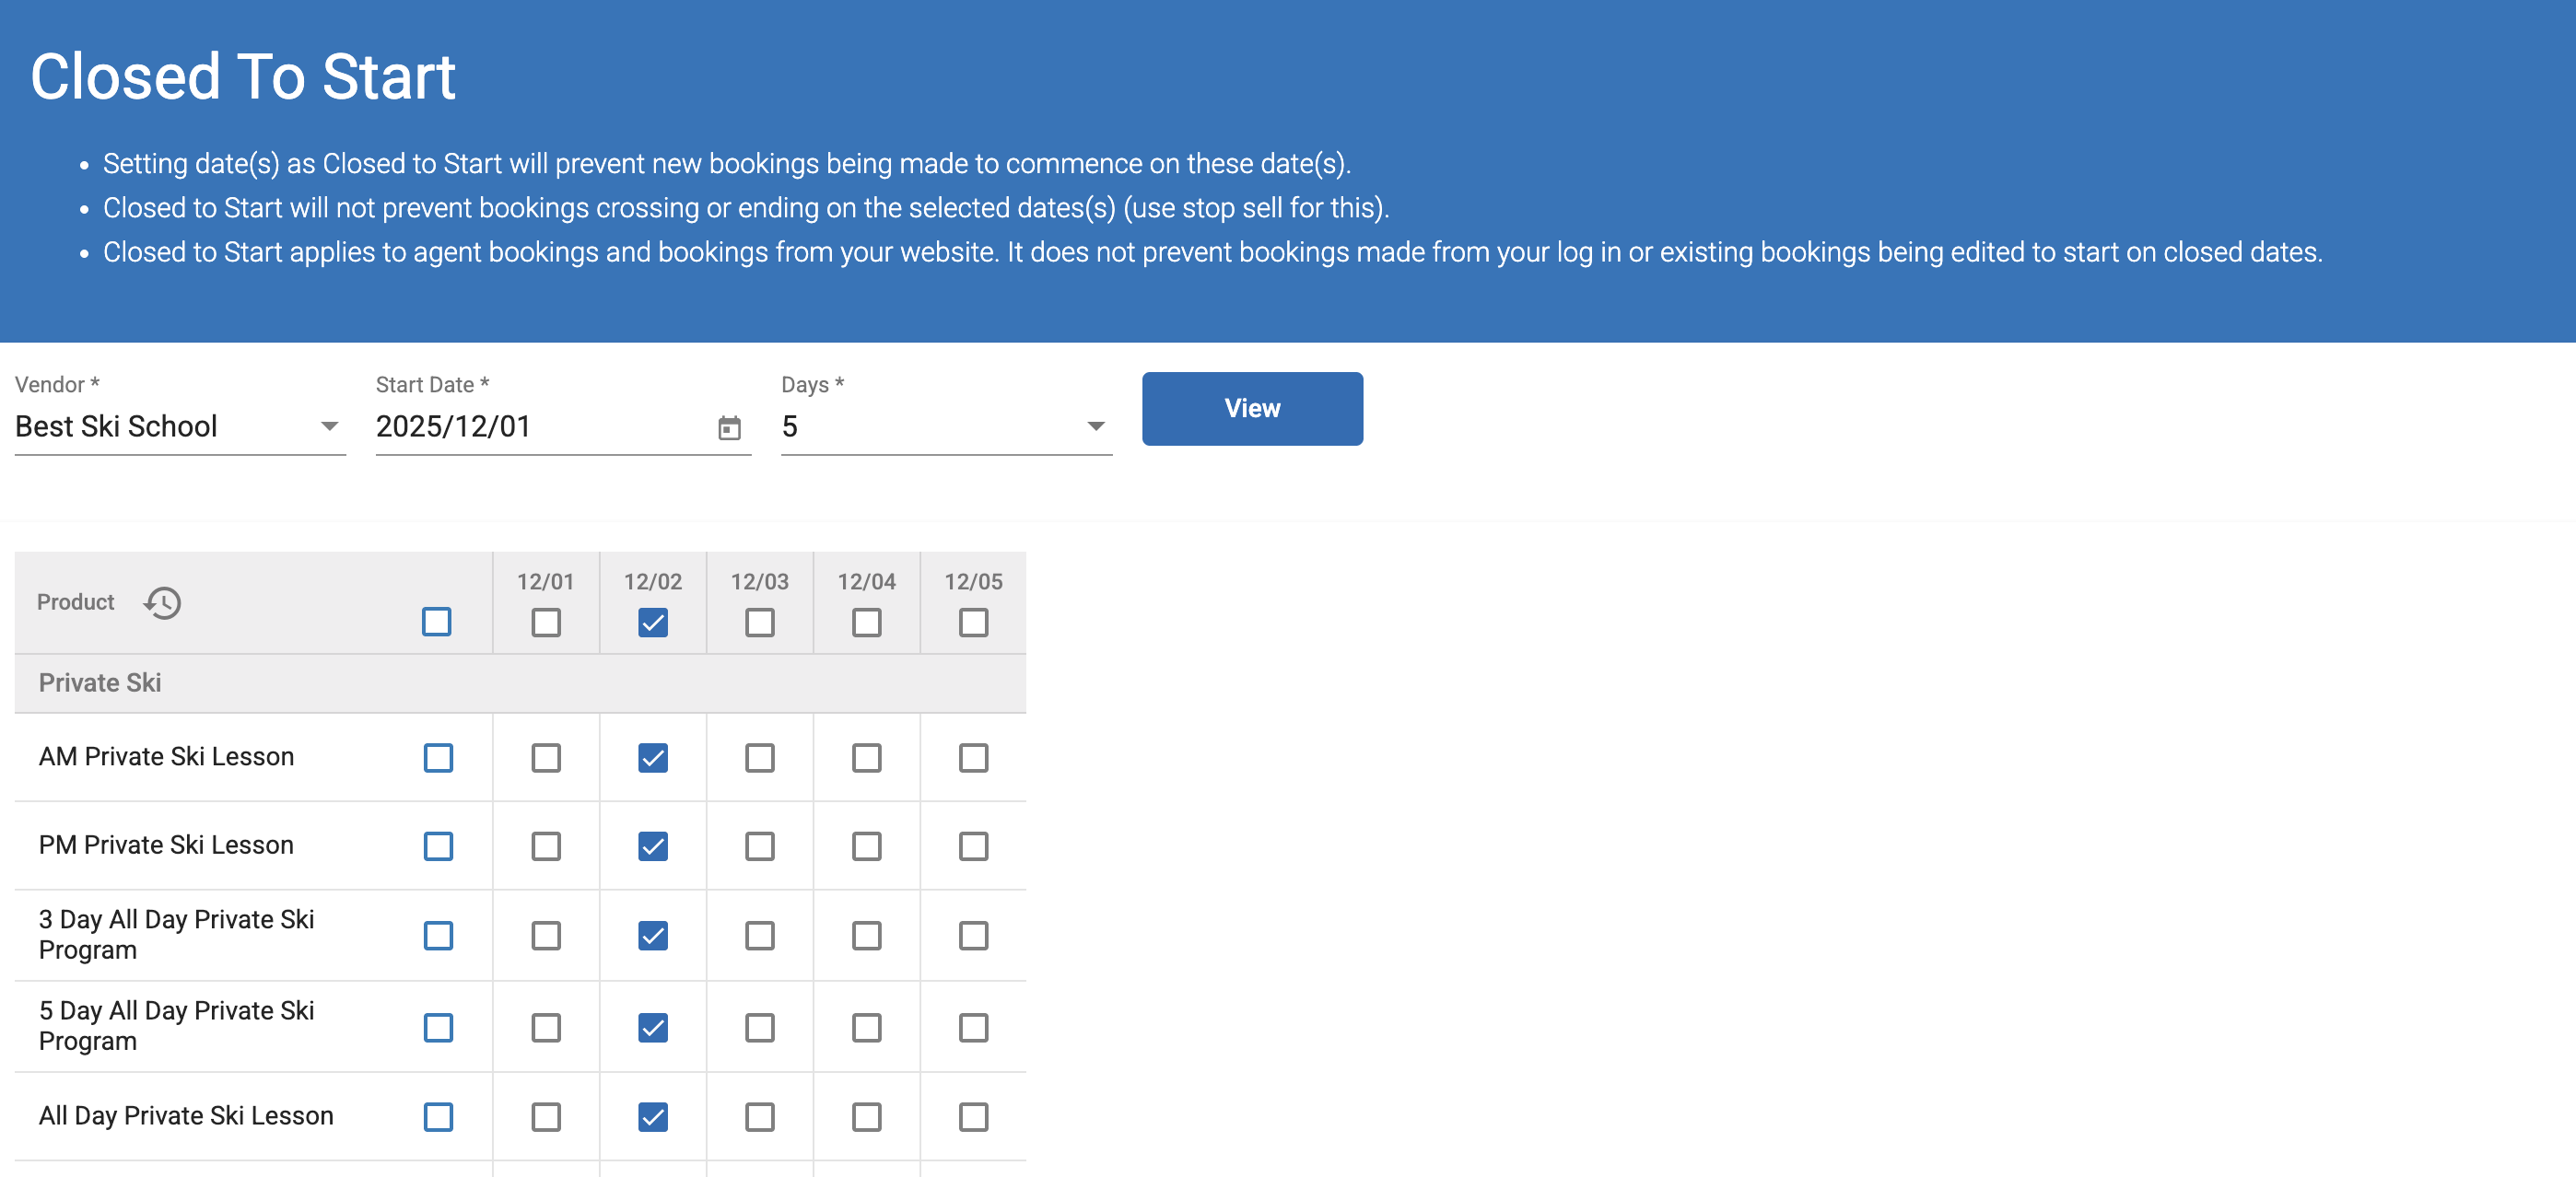Uncheck 12/02 for 5 Day All Day Program
Viewport: 2576px width, 1177px height.
[x=652, y=1028]
